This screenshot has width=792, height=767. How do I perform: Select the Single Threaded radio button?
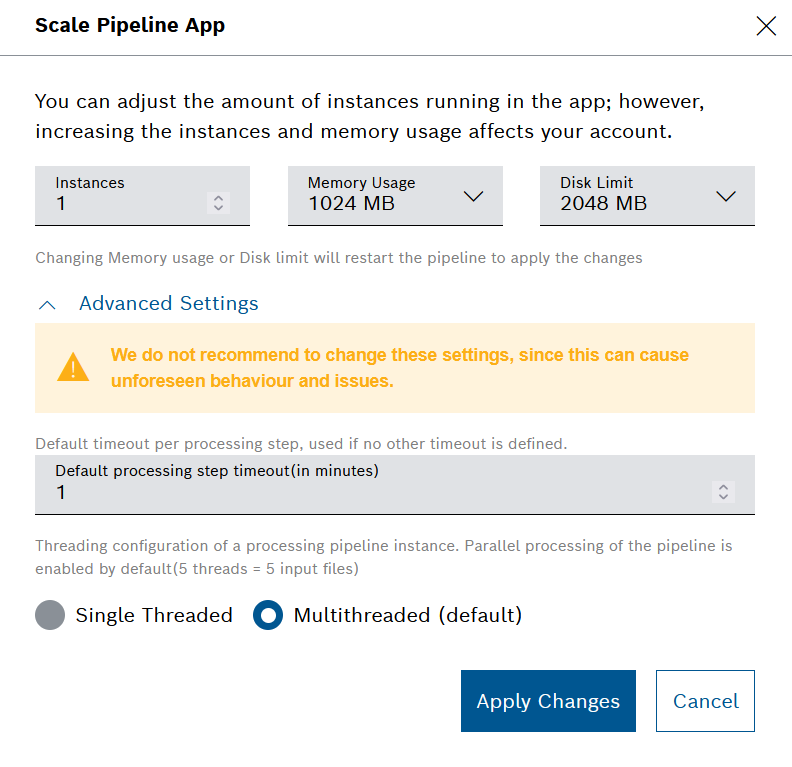point(50,615)
